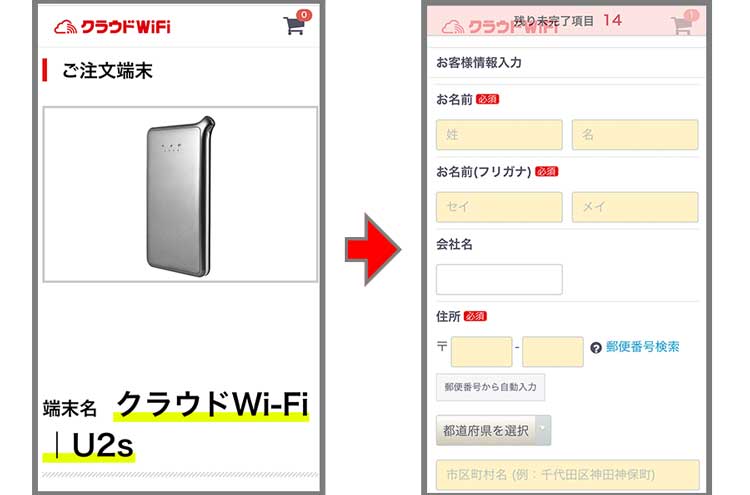Click the クラウドWiFi logo on the left screen
This screenshot has width=750, height=495.
click(112, 27)
